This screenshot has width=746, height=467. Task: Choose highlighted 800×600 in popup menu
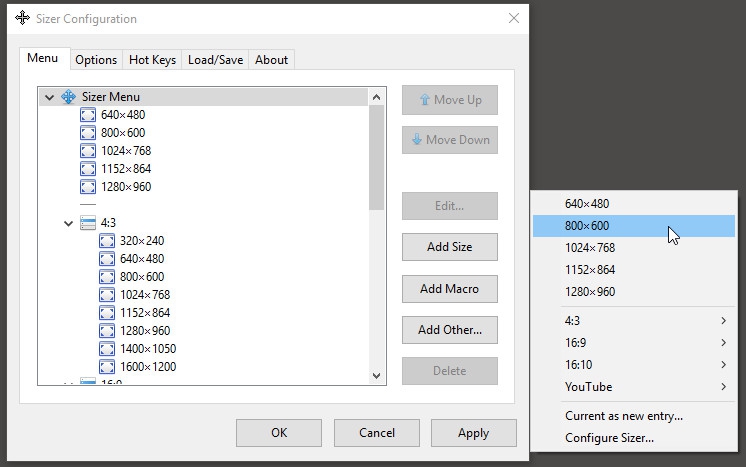[634, 226]
